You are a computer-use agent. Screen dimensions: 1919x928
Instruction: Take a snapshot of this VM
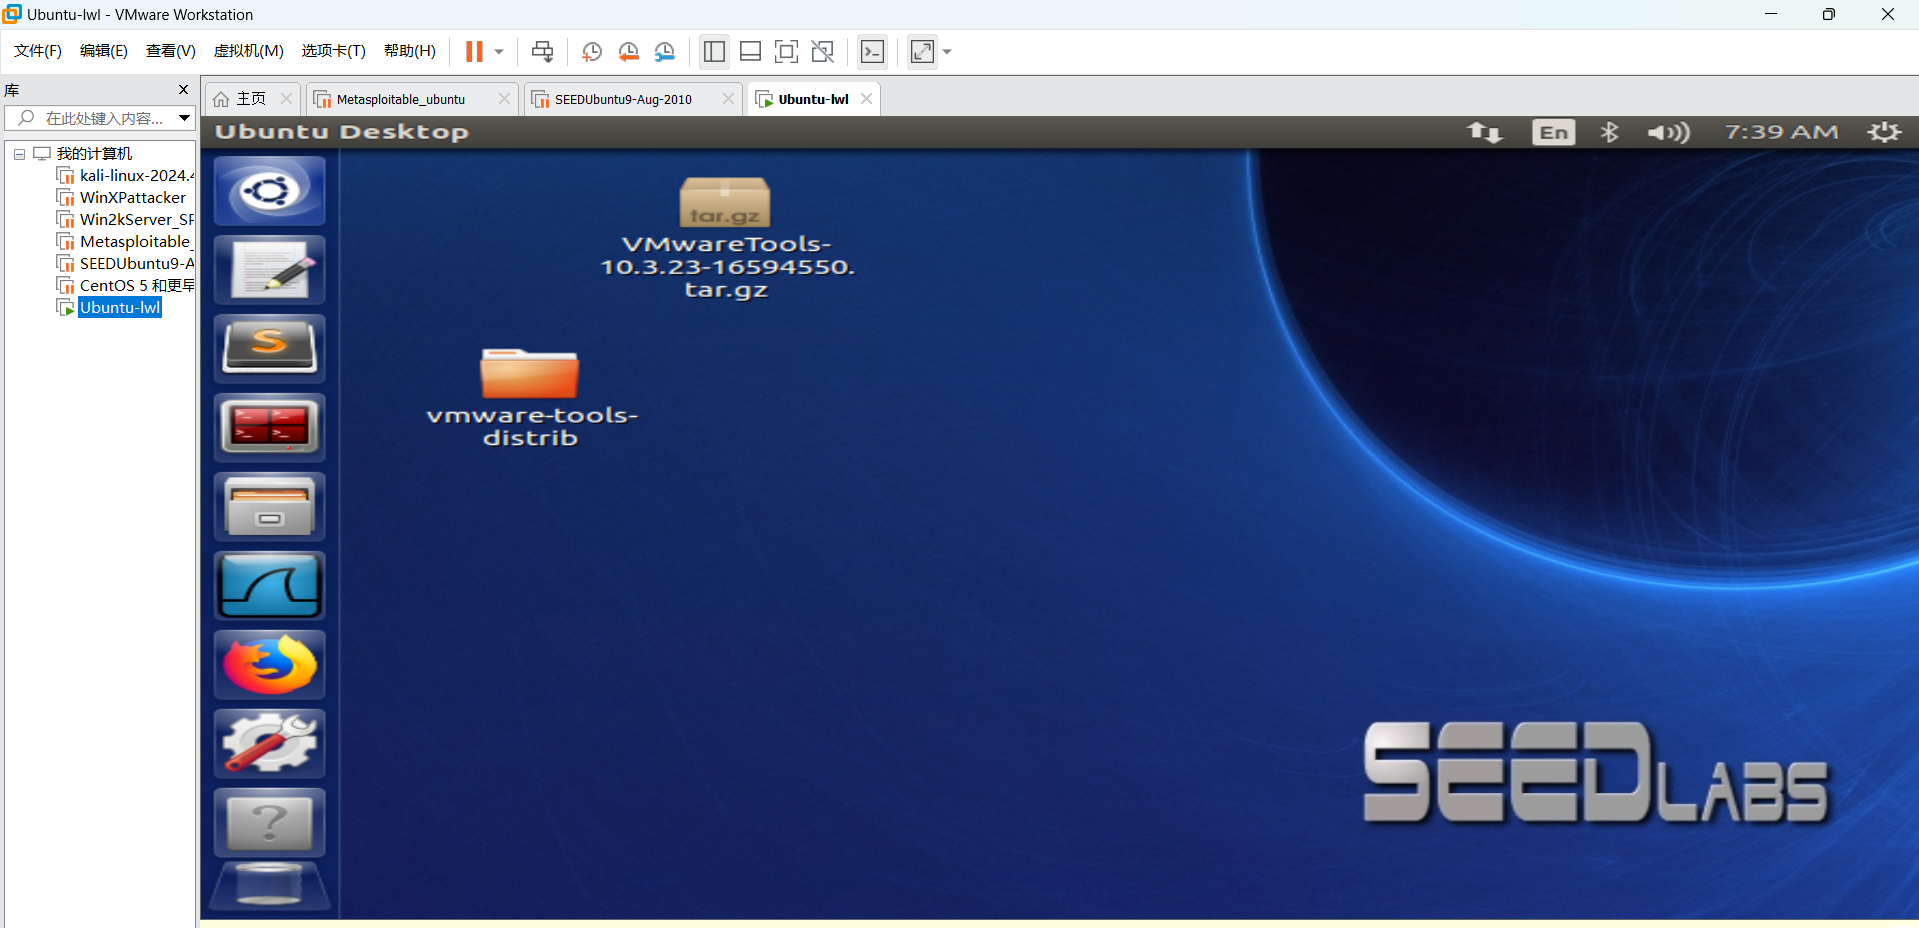pos(591,52)
